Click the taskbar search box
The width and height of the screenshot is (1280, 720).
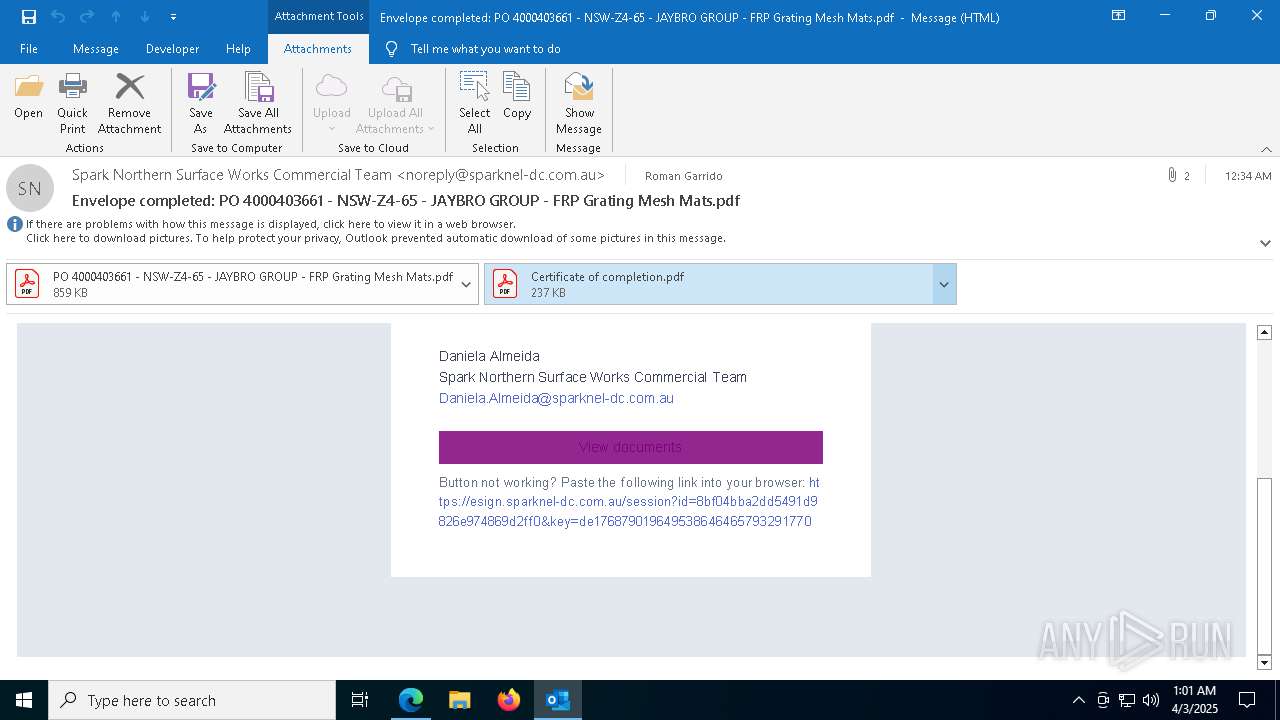pyautogui.click(x=192, y=700)
